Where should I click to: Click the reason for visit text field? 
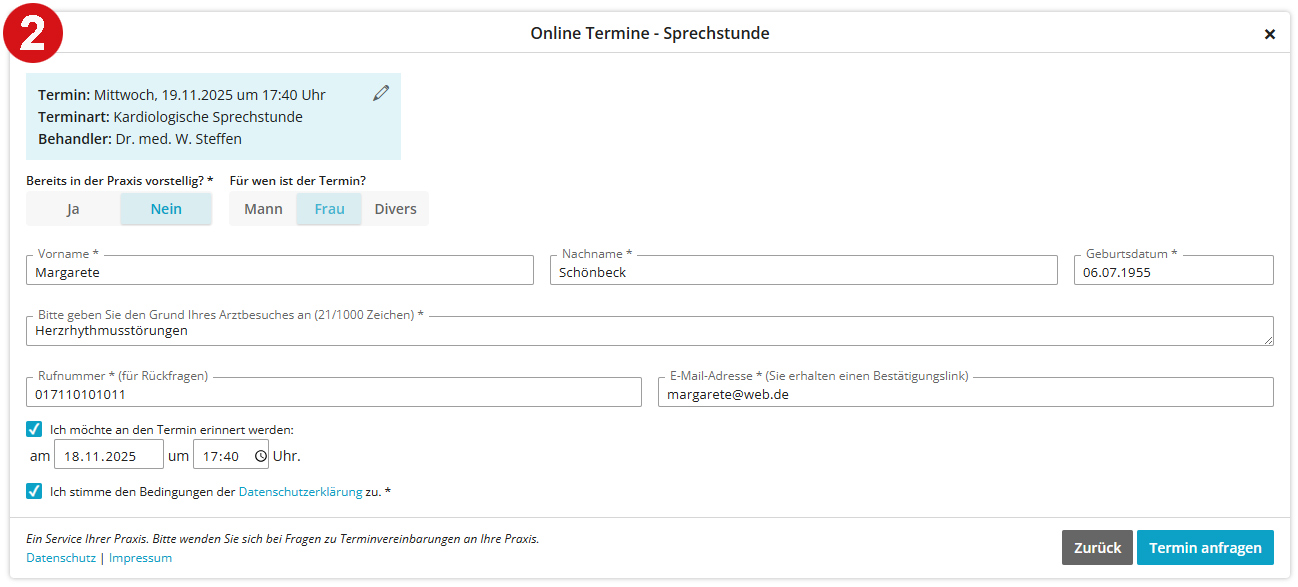coord(650,331)
